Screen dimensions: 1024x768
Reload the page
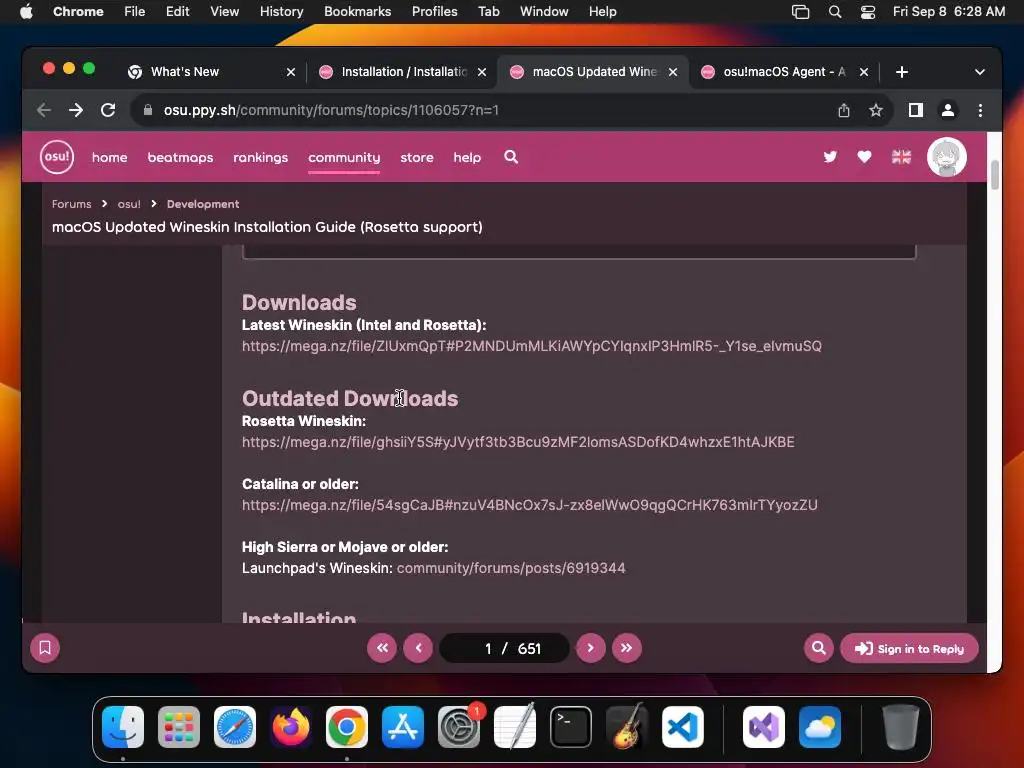pyautogui.click(x=108, y=110)
